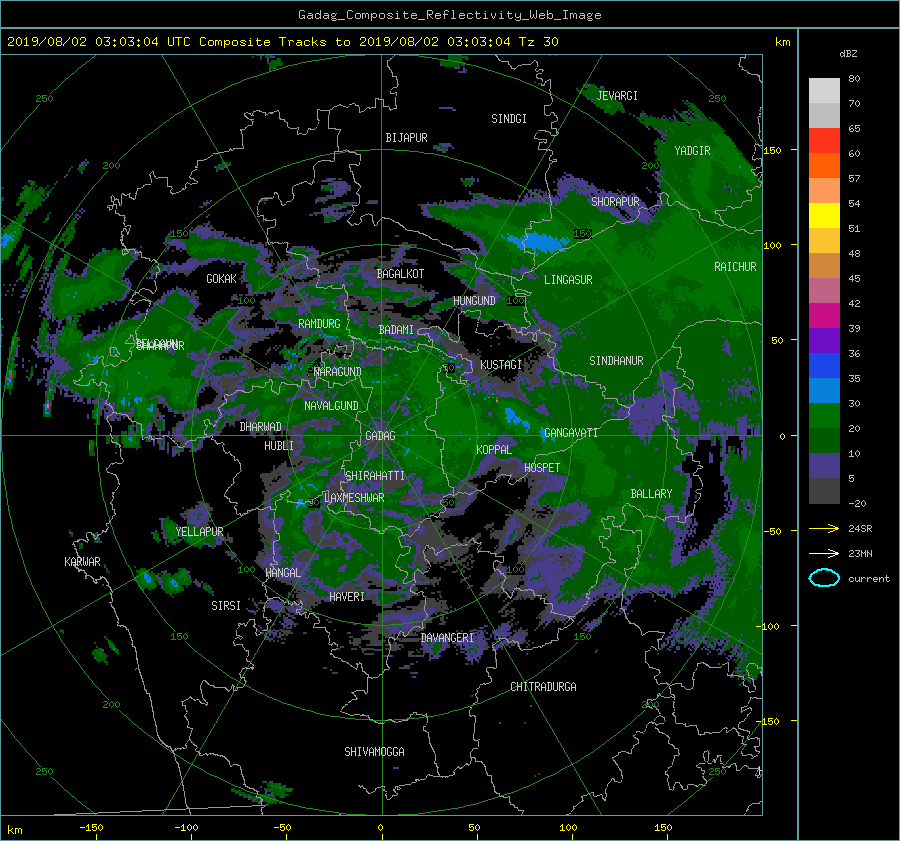This screenshot has height=841, width=900.
Task: Select the red 65–60 dBZ legend swatch
Action: coord(824,141)
